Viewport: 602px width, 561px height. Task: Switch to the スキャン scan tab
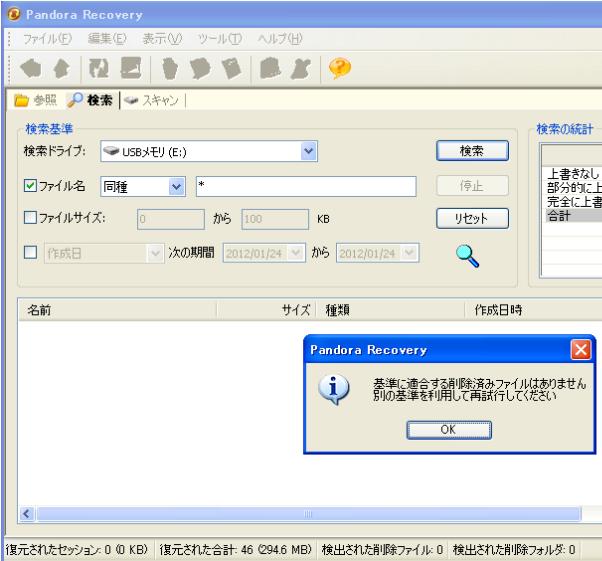pos(152,100)
